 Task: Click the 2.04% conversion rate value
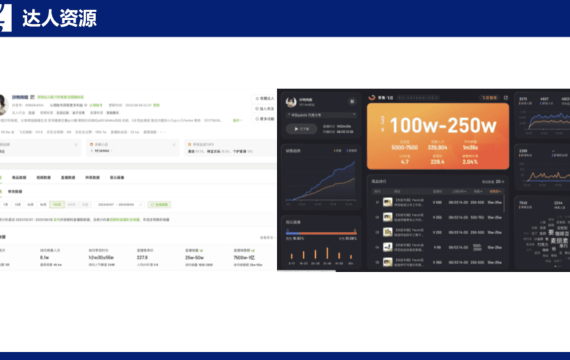(x=470, y=162)
